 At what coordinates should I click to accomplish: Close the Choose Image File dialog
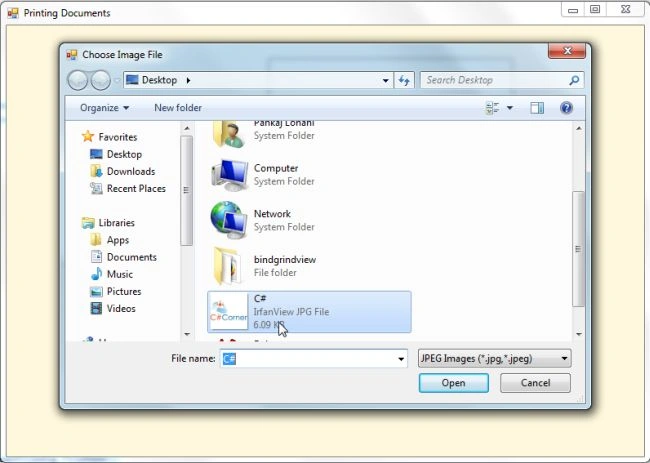(567, 51)
